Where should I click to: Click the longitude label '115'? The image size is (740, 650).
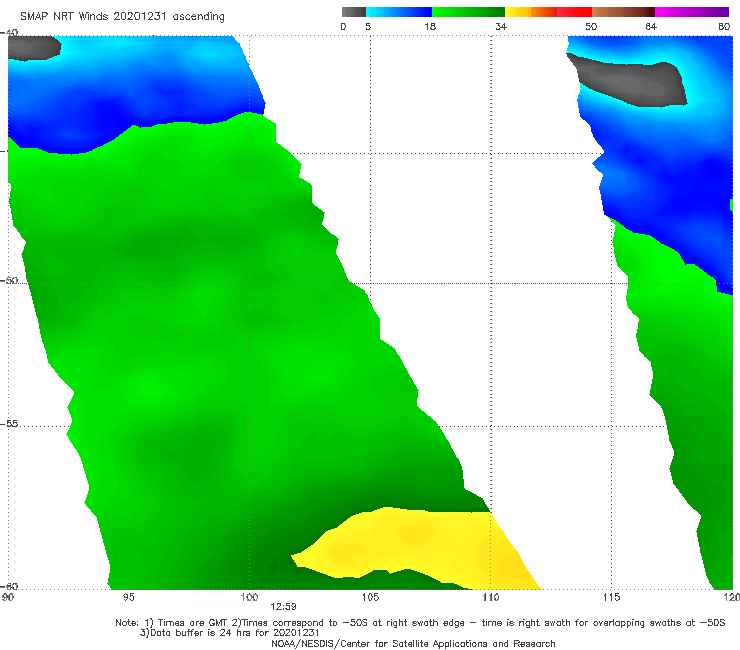coord(612,598)
